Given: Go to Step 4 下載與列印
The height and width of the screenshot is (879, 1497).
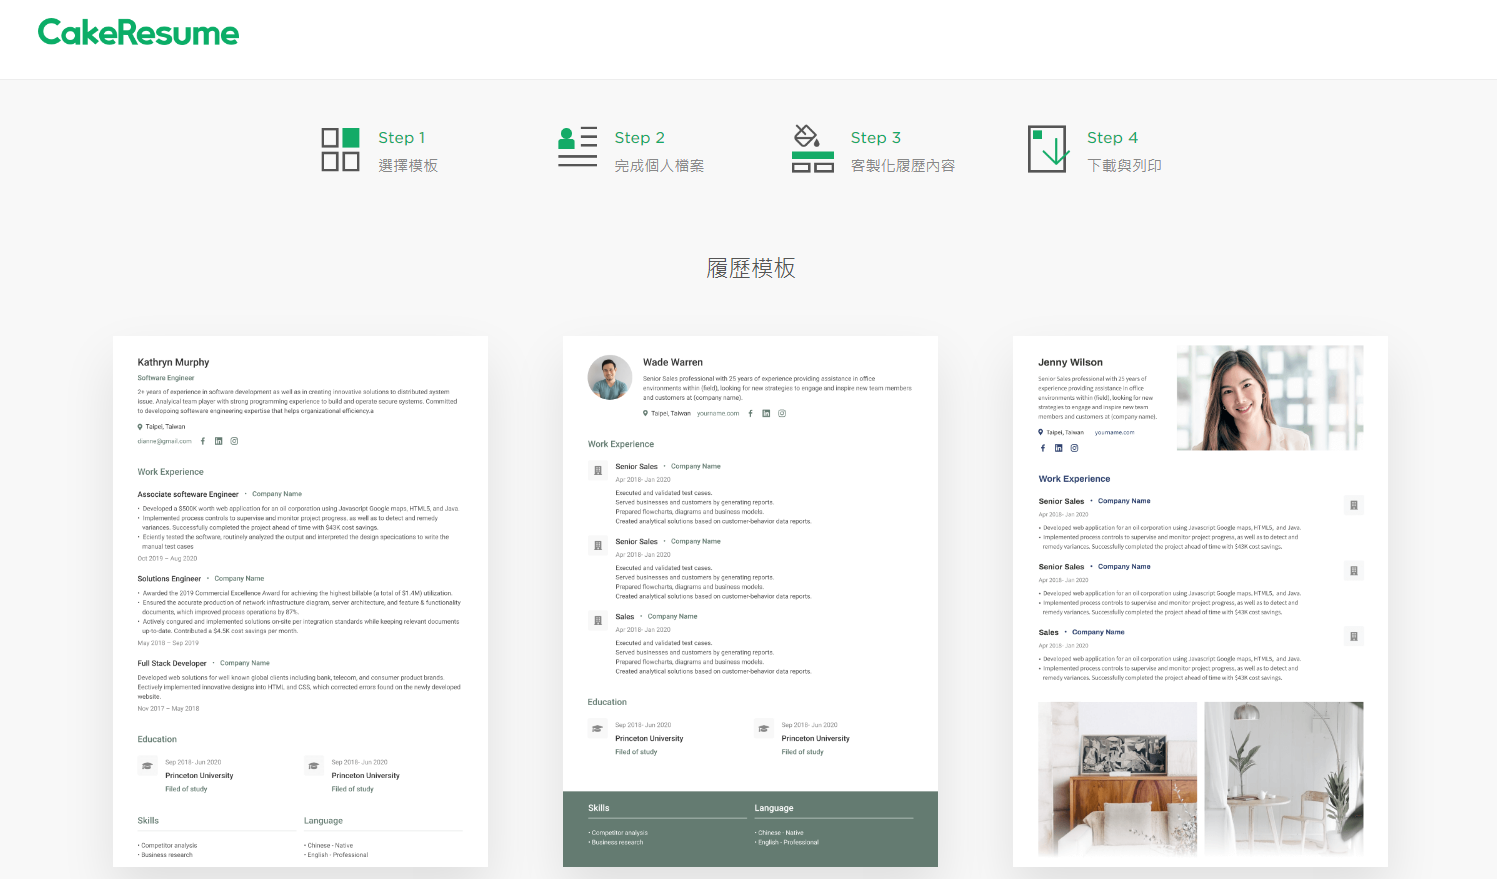Looking at the screenshot, I should 1124,165.
